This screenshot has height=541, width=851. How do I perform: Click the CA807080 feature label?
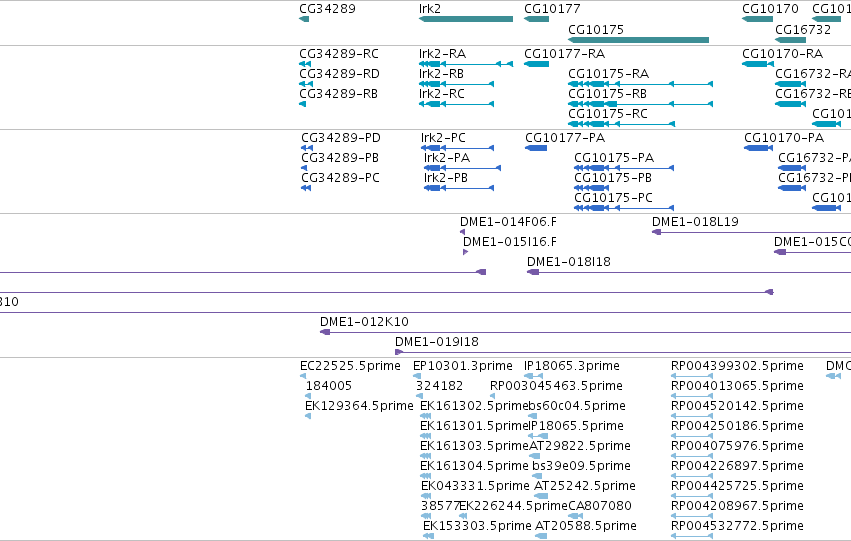pyautogui.click(x=600, y=507)
